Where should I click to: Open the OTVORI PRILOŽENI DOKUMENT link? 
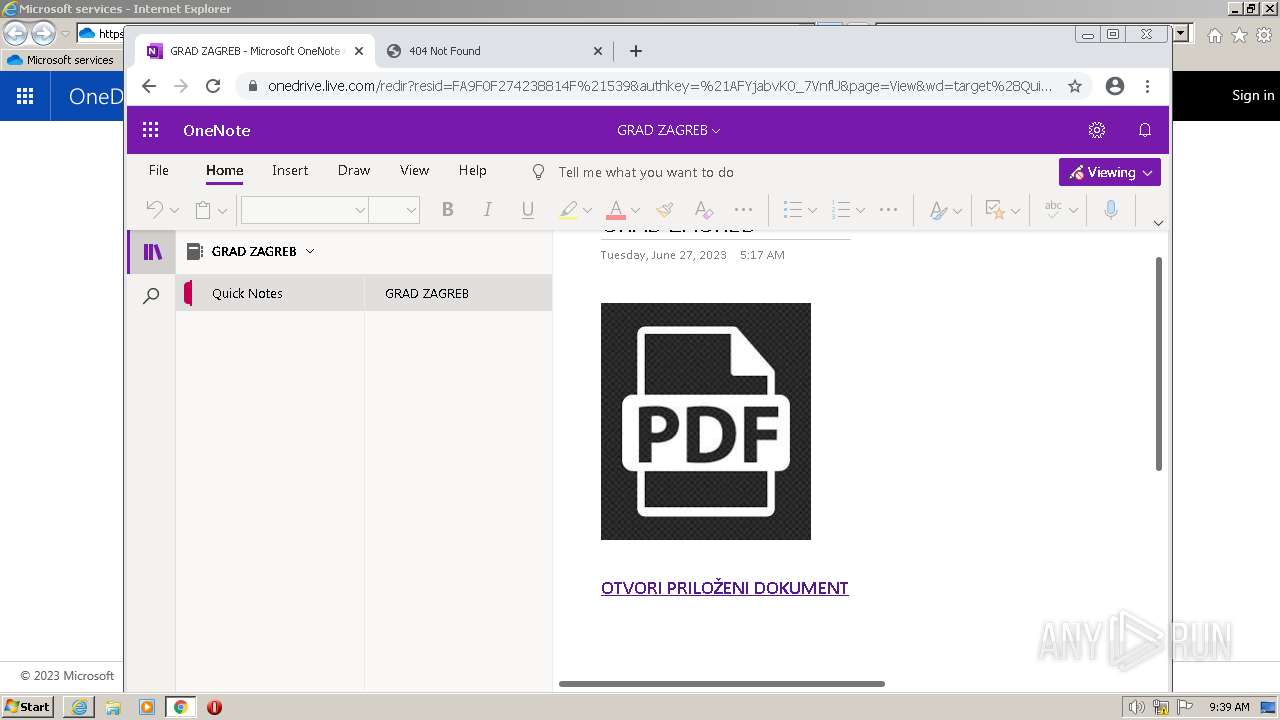coord(724,588)
